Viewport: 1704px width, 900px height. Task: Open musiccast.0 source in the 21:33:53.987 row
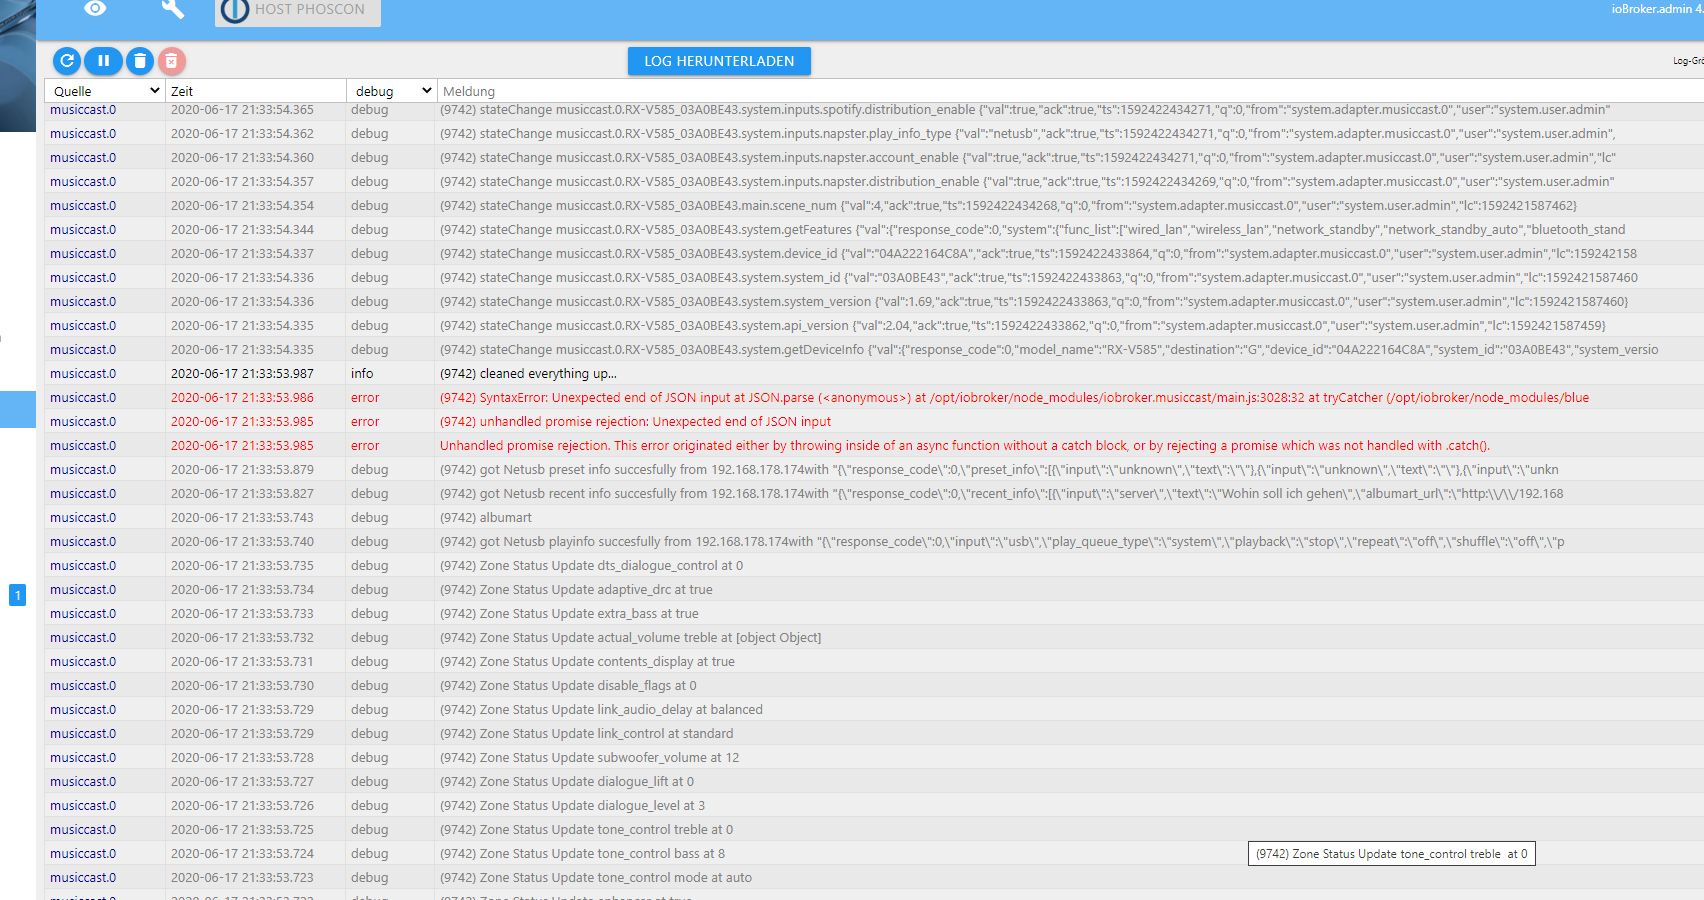(83, 374)
